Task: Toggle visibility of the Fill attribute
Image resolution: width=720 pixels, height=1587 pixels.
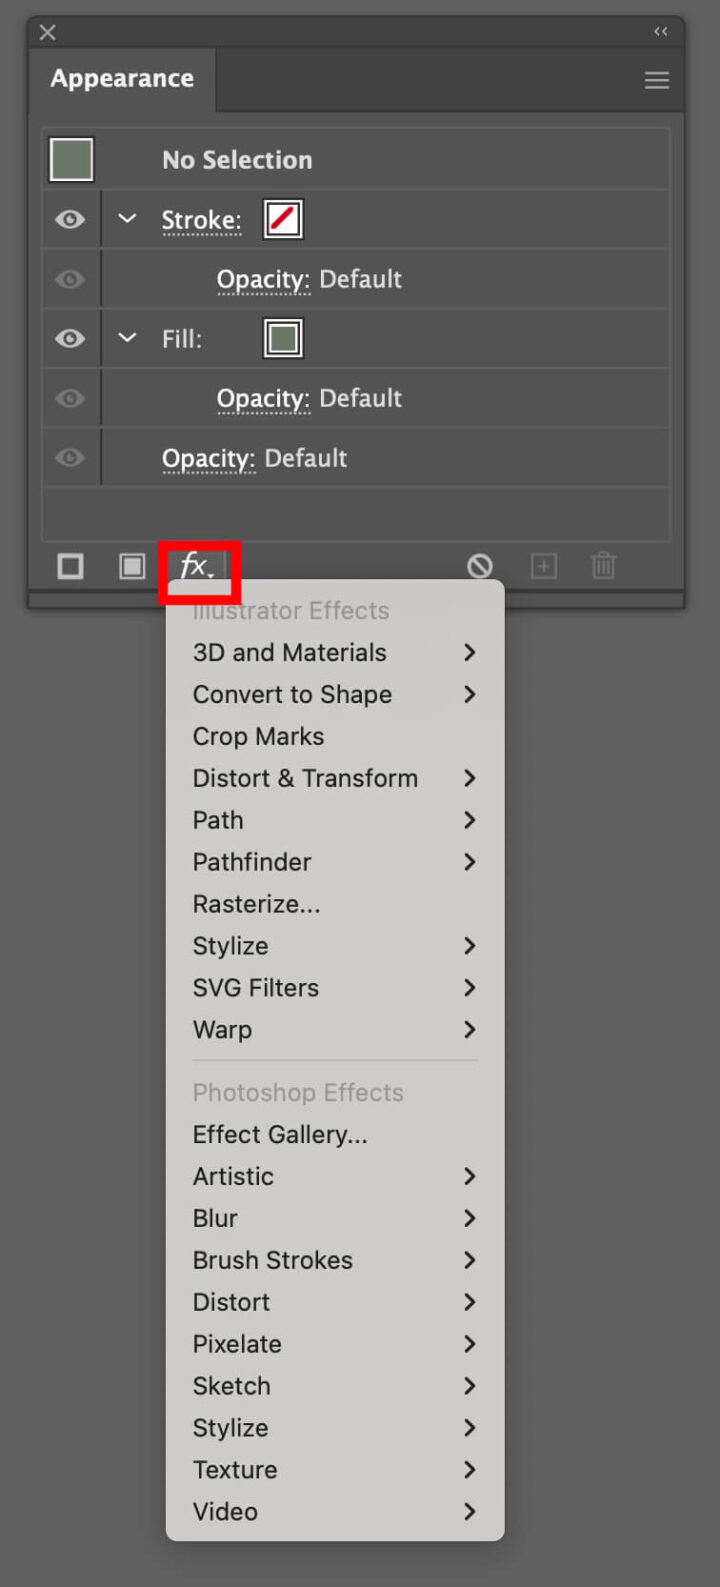Action: 69,338
